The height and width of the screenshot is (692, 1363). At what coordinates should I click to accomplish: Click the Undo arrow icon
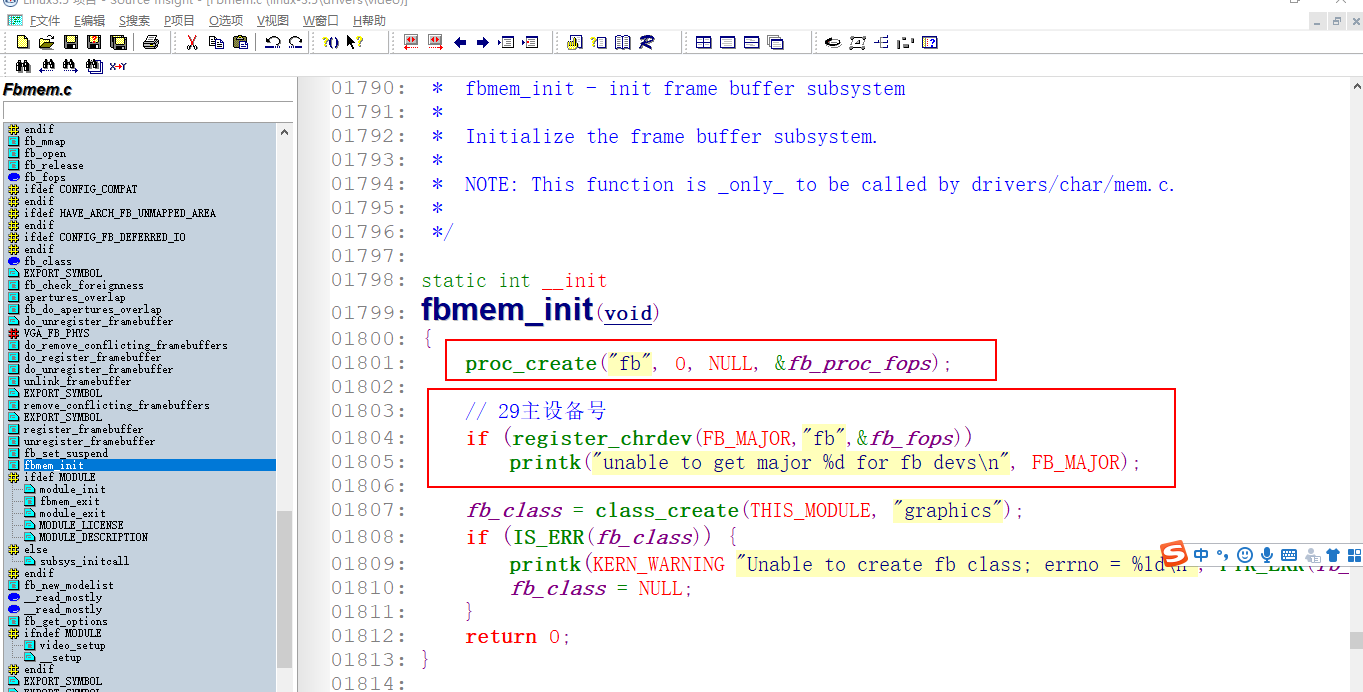pos(272,42)
